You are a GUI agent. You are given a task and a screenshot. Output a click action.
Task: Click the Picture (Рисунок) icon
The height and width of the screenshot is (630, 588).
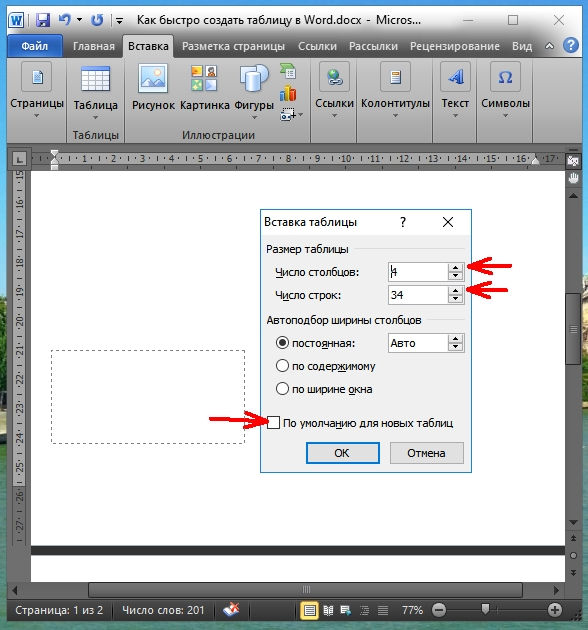point(153,78)
